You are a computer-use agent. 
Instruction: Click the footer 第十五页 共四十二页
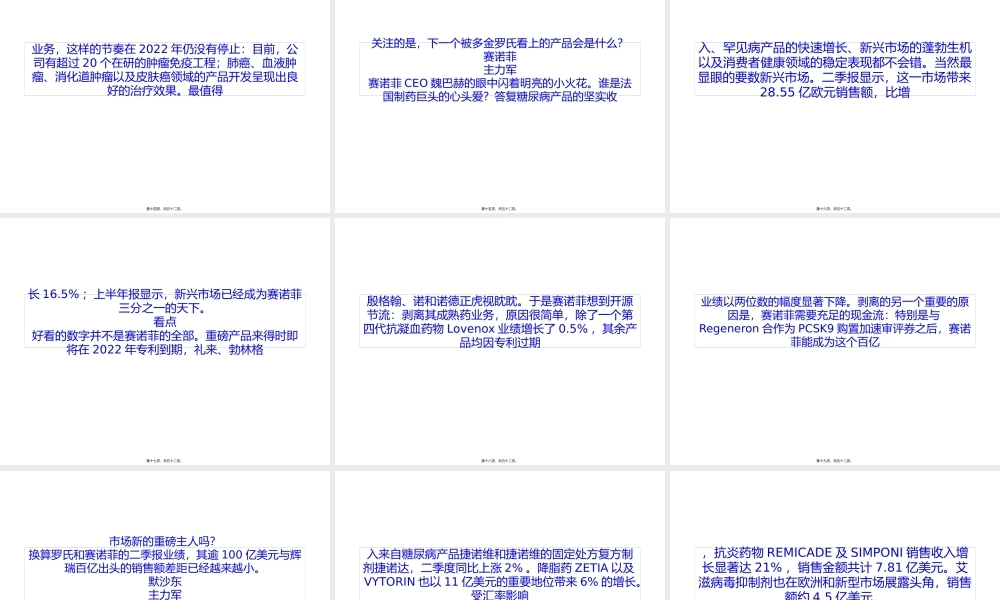[500, 209]
